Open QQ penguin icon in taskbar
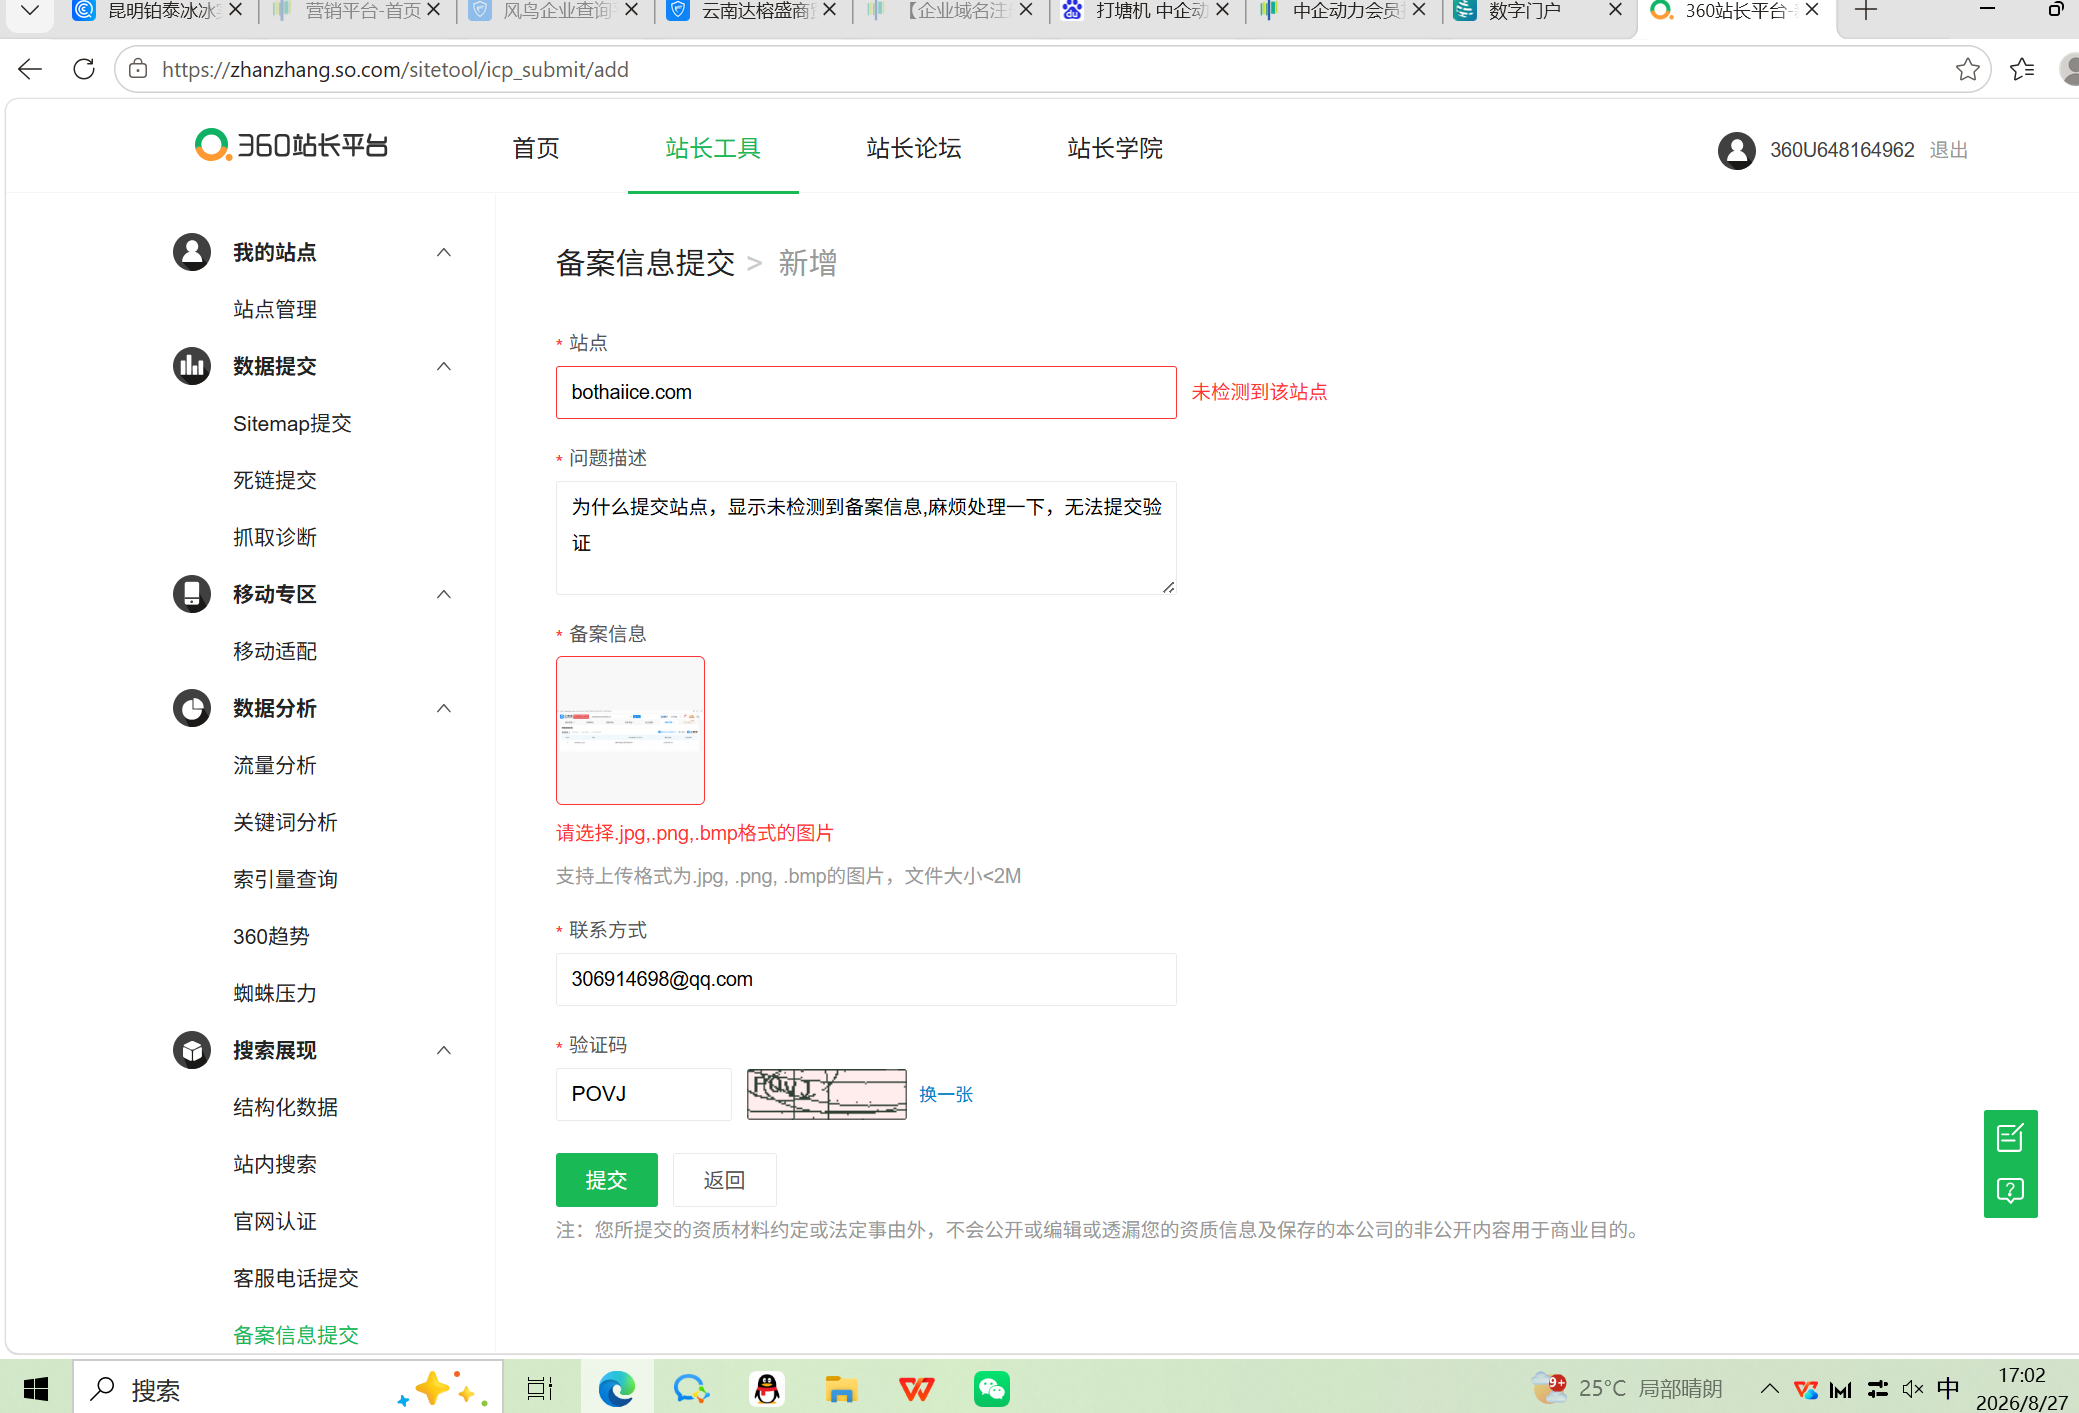Viewport: 2079px width, 1413px height. point(767,1388)
